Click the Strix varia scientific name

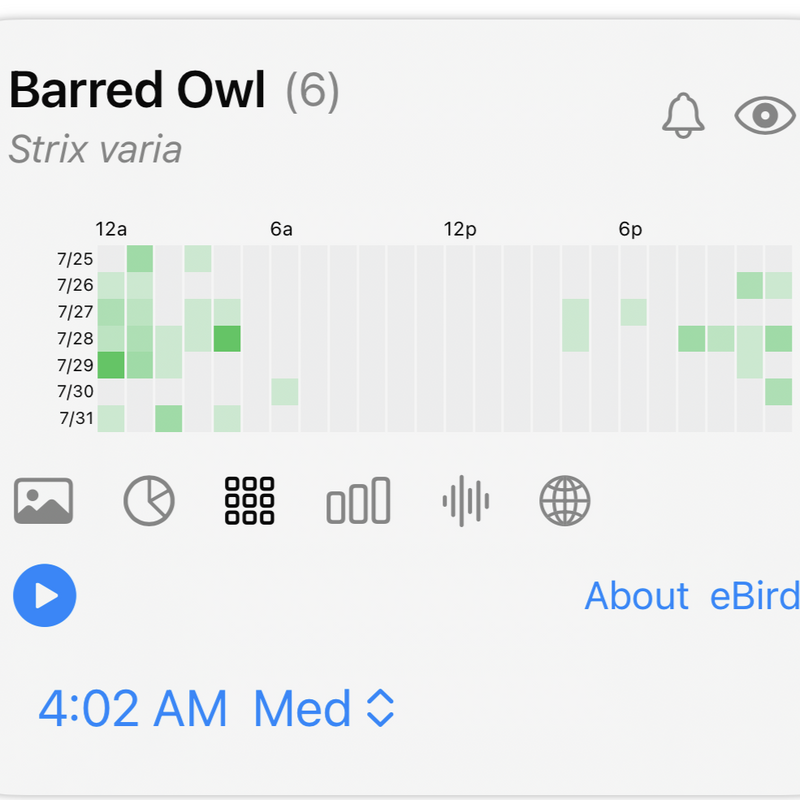click(x=95, y=149)
